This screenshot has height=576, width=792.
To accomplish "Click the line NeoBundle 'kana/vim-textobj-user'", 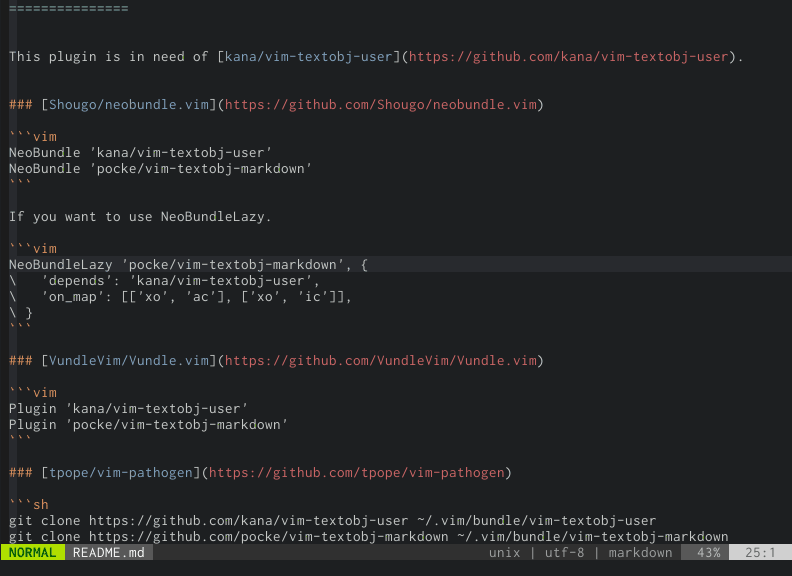I will point(140,153).
